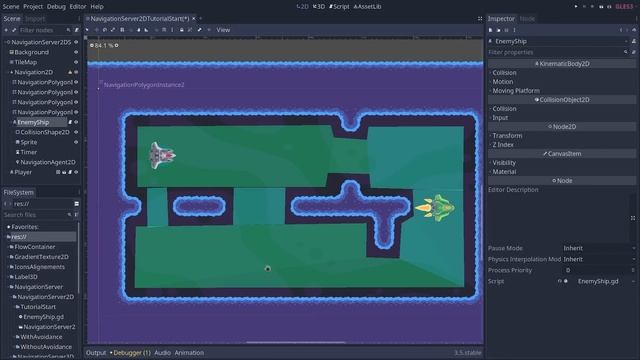The width and height of the screenshot is (640, 360).
Task: Click the open documentation icon beside EnemyShip
Action: pos(634,41)
